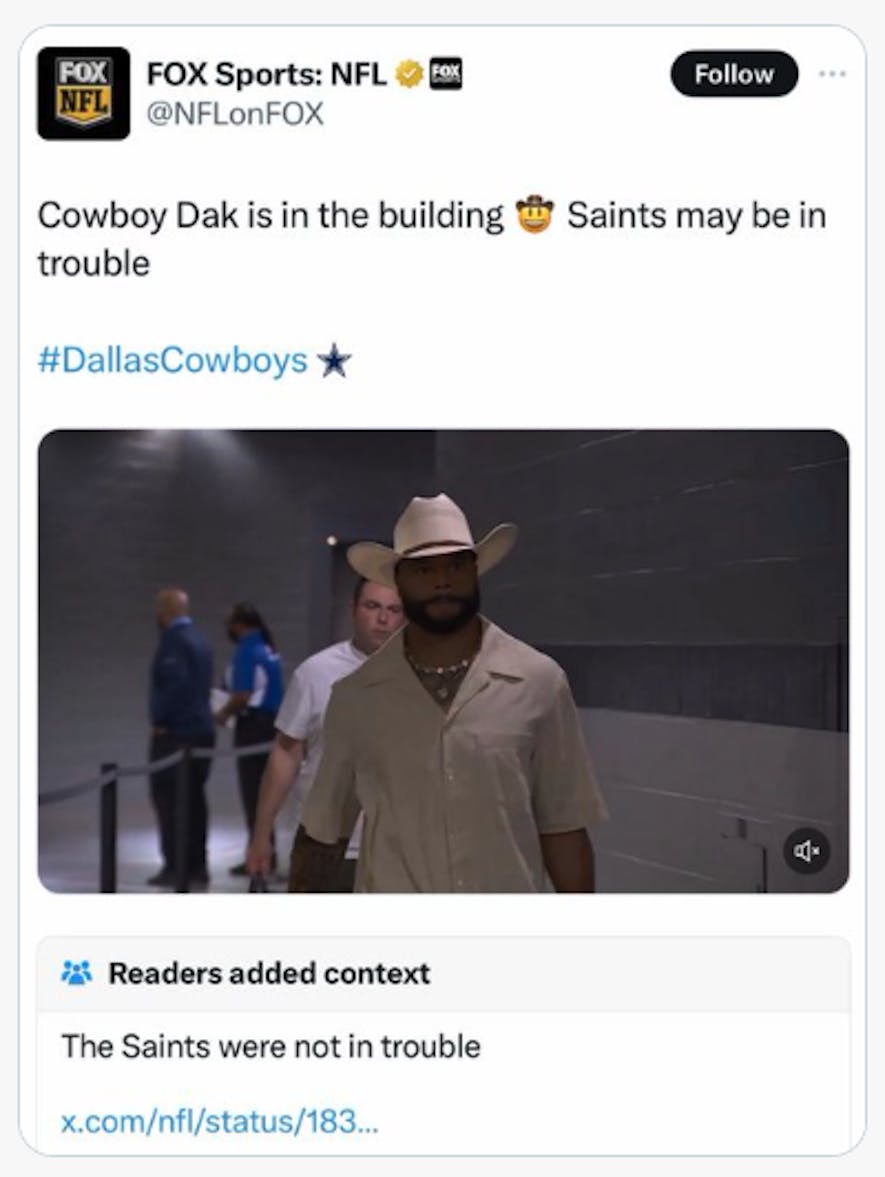
Task: Click the FOX affiliate badge icon
Action: click(446, 74)
